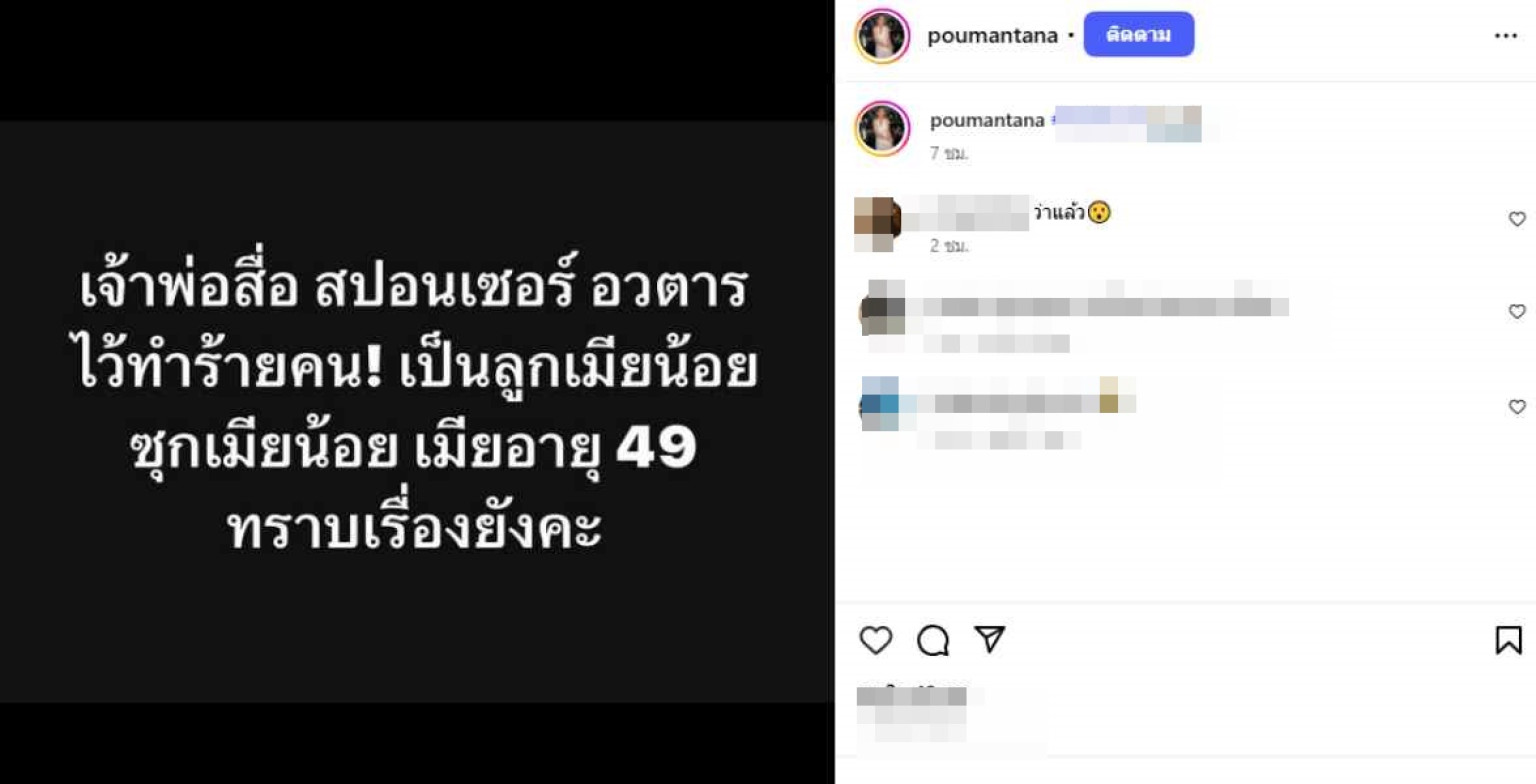
Task: Like the second blurred comment
Action: 1517,312
